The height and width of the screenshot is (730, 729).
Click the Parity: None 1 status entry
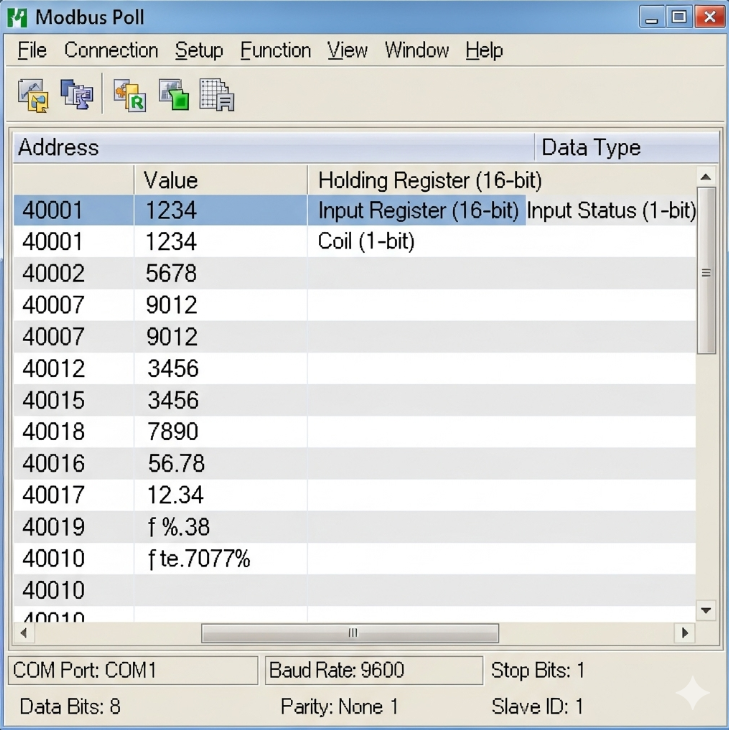339,706
